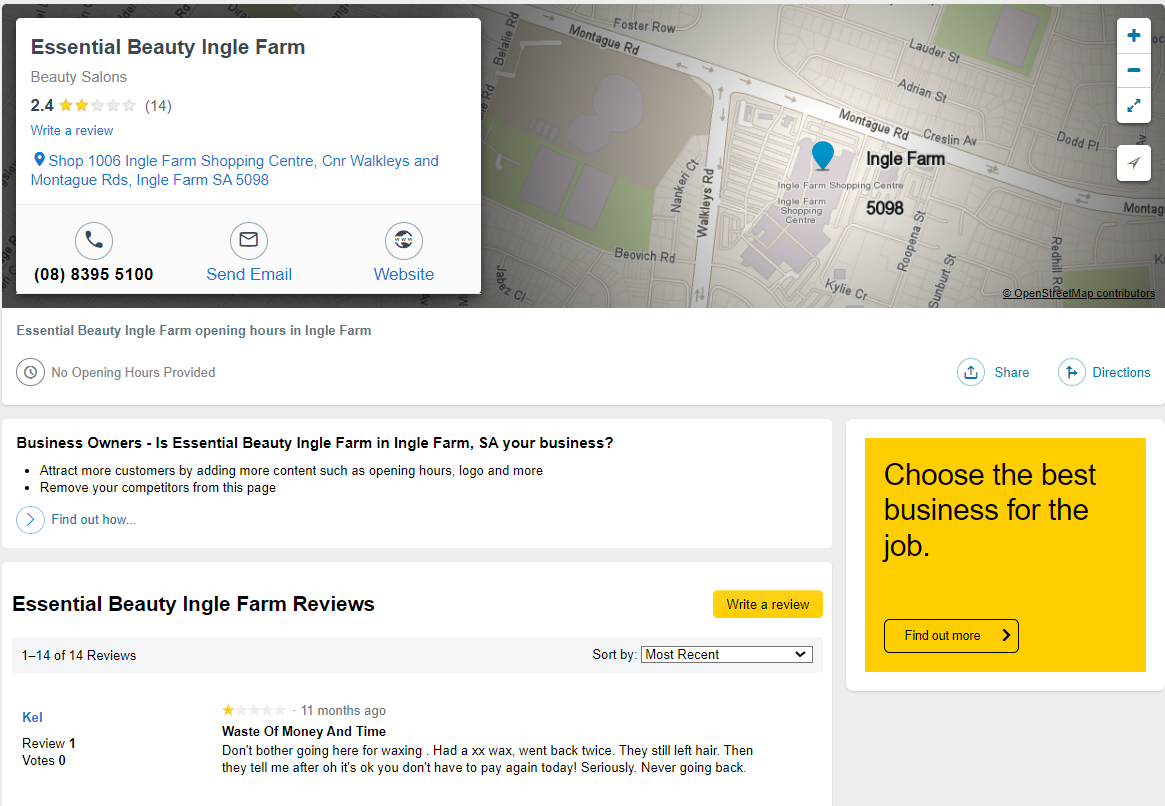Open the Sort by Most Recent dropdown
The height and width of the screenshot is (806, 1165).
click(x=726, y=654)
